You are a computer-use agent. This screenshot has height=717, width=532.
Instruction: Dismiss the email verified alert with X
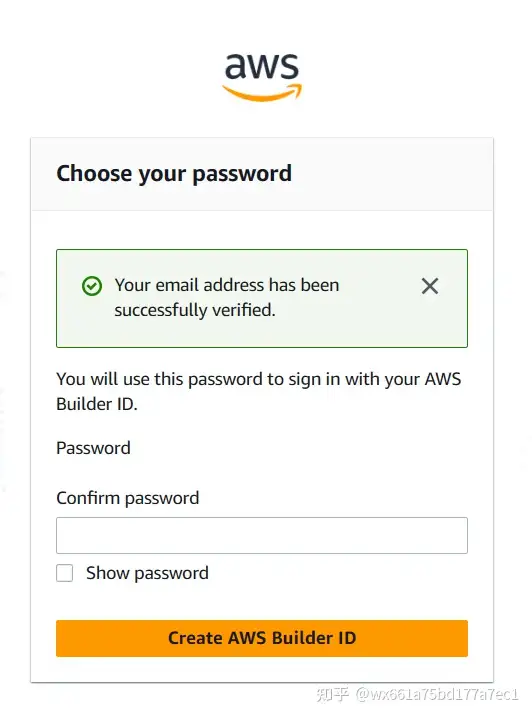click(x=430, y=286)
